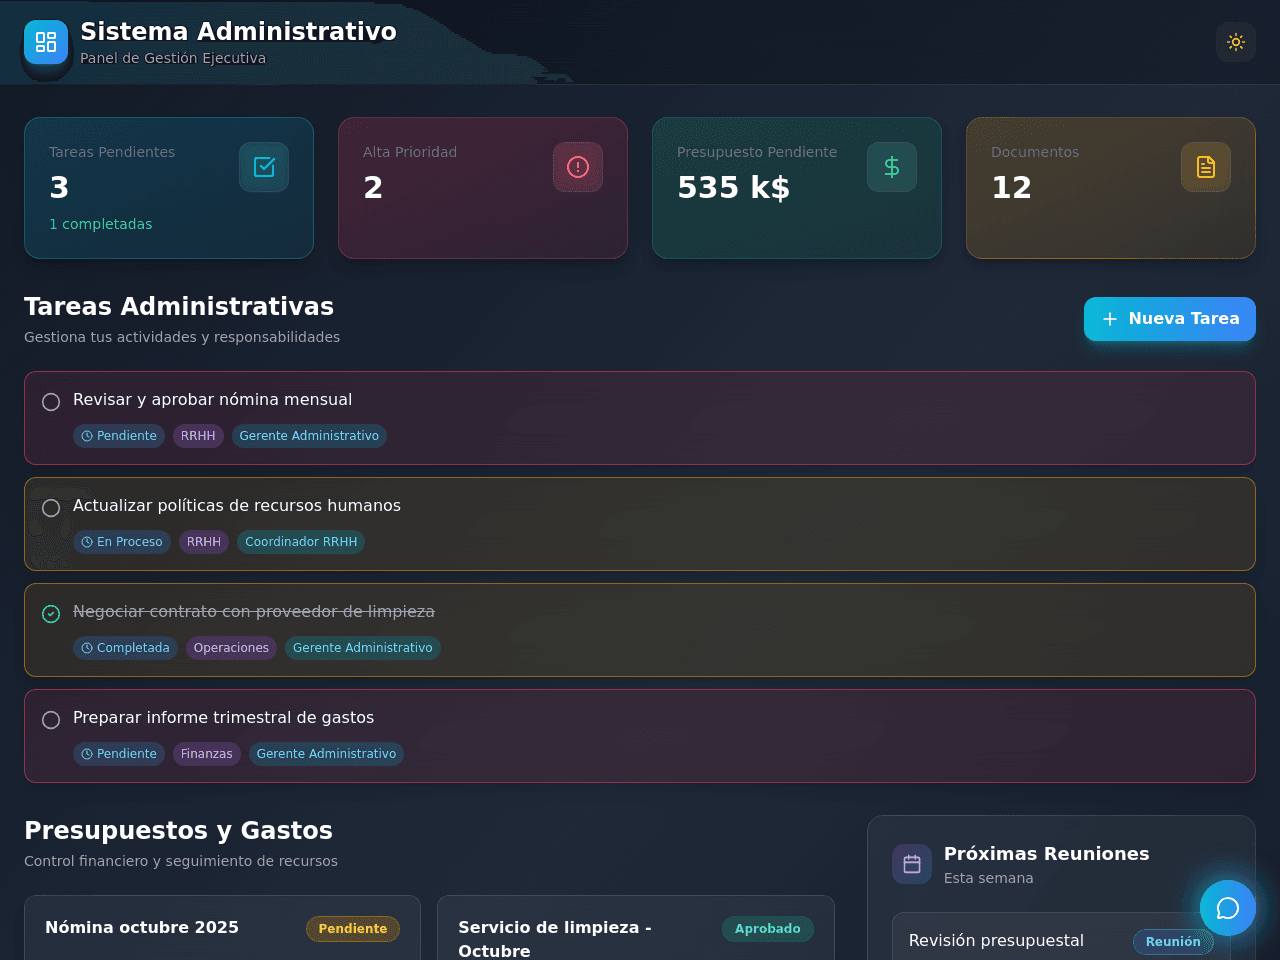
Task: Open the Tareas Pendientes stat card
Action: 169,188
